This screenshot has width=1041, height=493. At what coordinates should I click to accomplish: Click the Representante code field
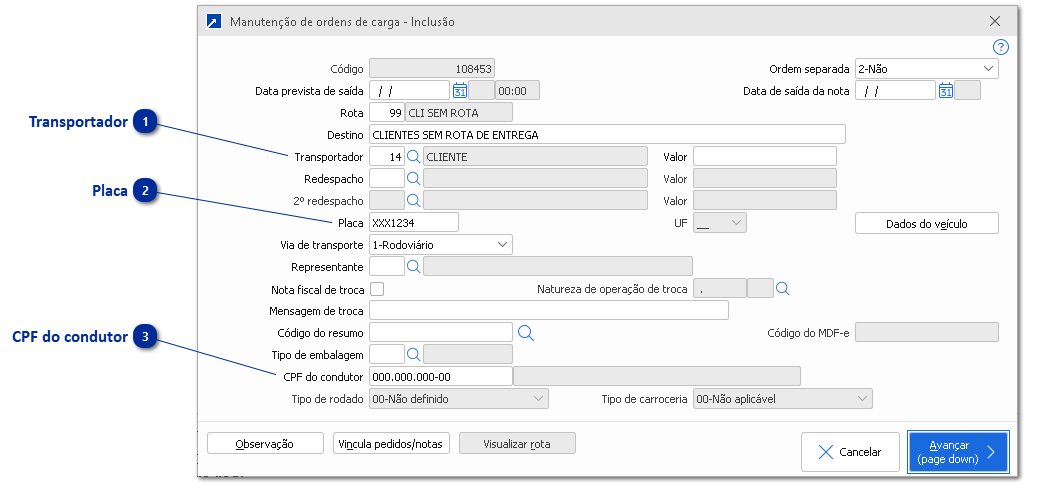click(386, 267)
